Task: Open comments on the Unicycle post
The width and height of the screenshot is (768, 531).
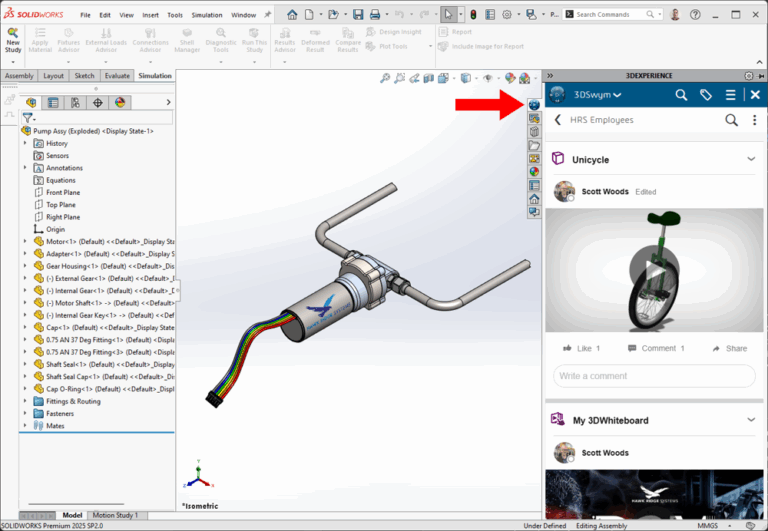Action: click(656, 348)
